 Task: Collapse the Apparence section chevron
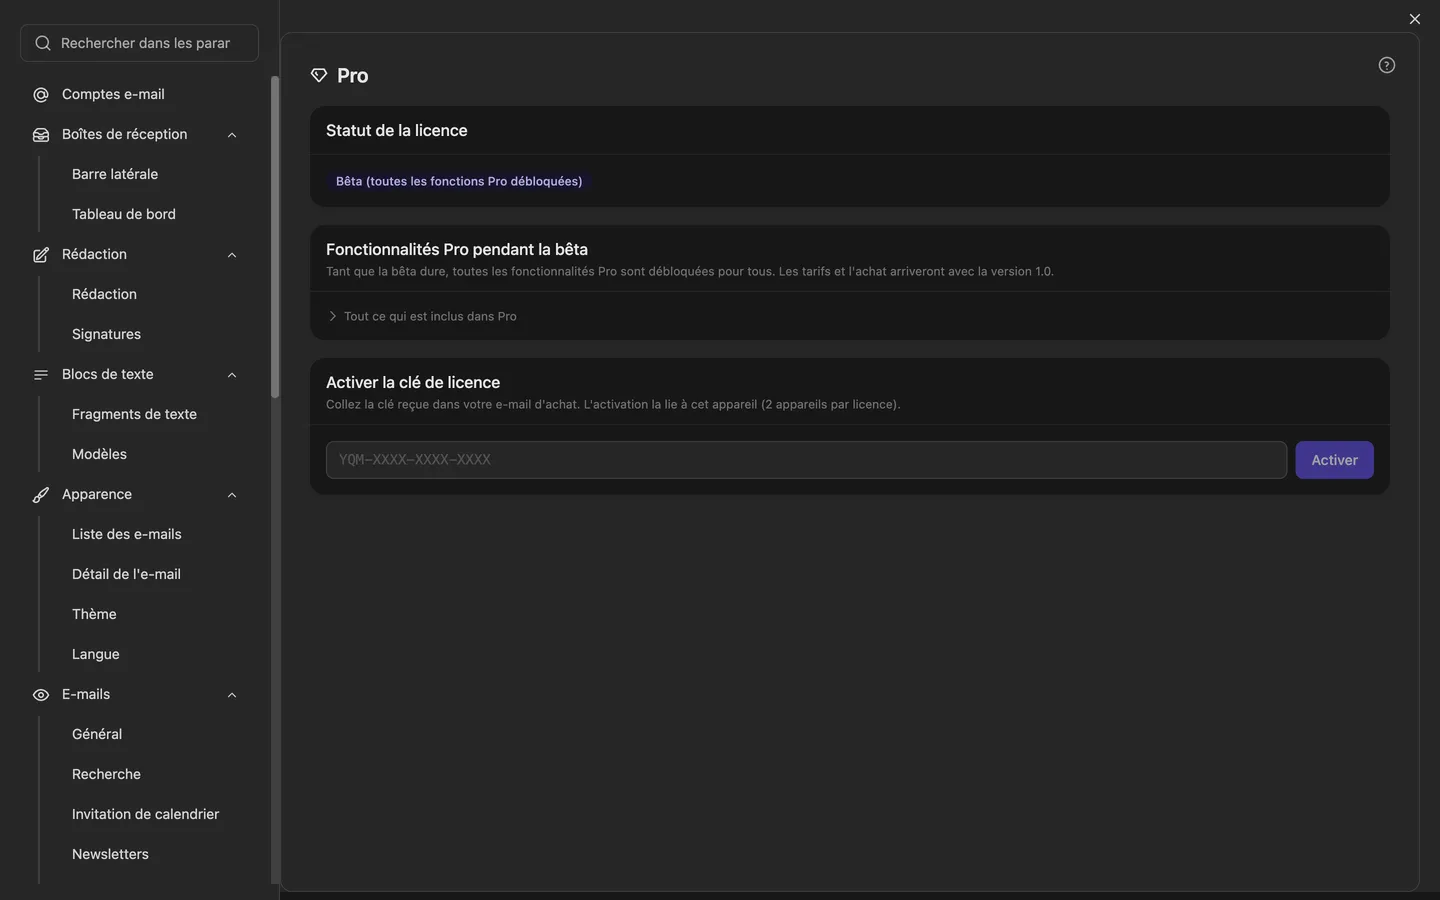[232, 495]
